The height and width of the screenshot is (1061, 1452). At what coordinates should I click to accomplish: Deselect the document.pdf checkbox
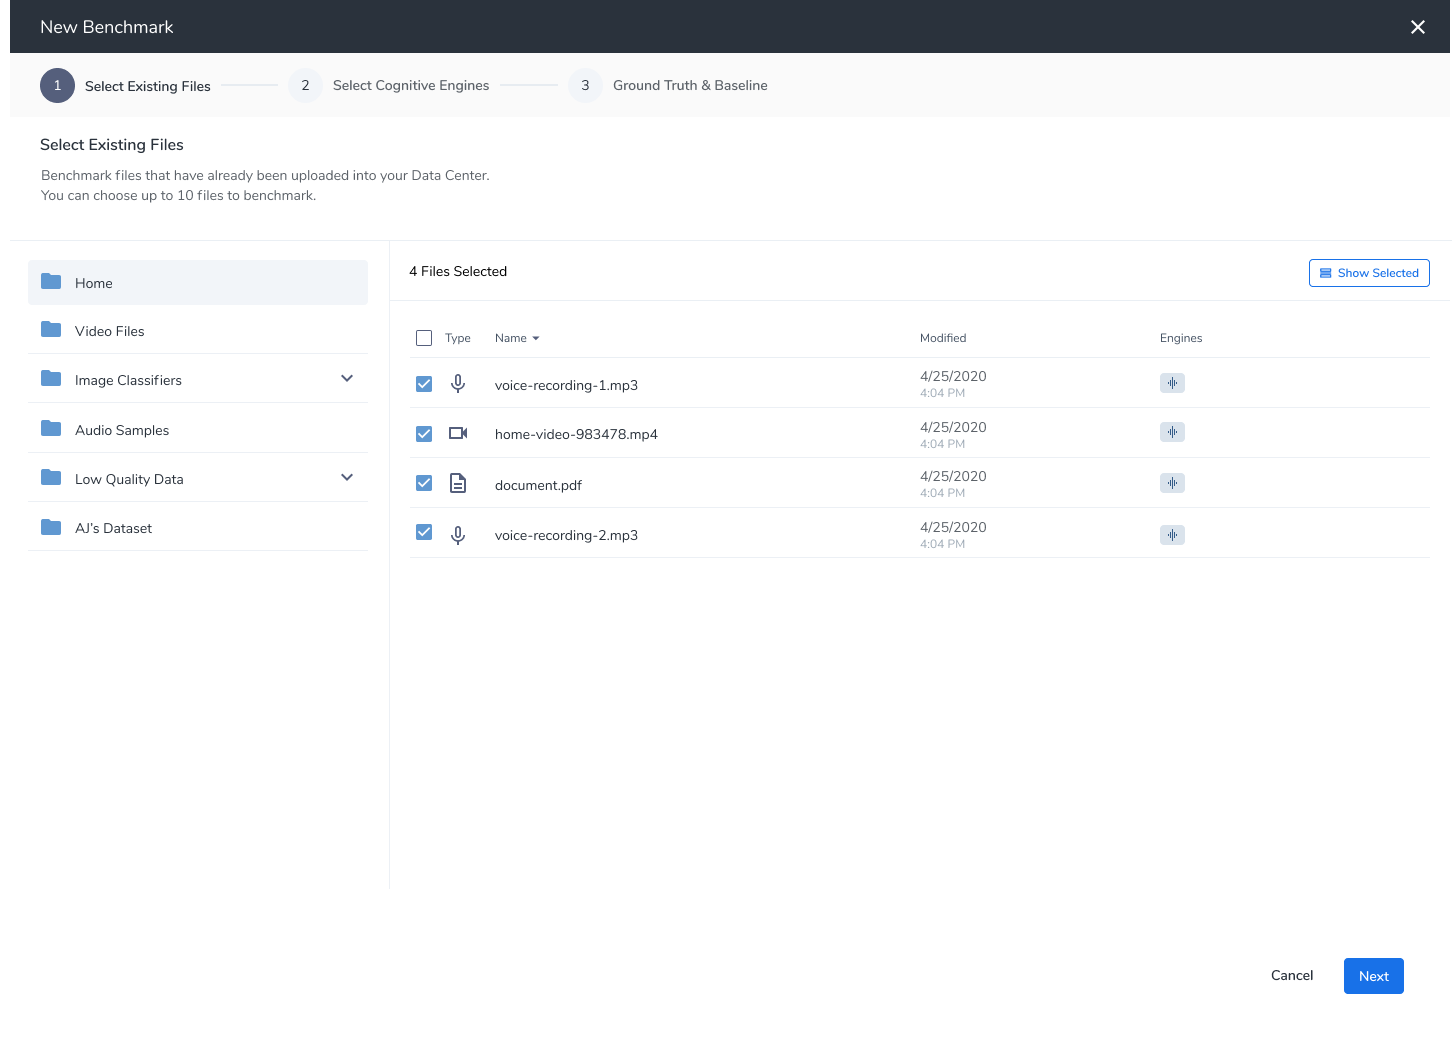pos(424,483)
